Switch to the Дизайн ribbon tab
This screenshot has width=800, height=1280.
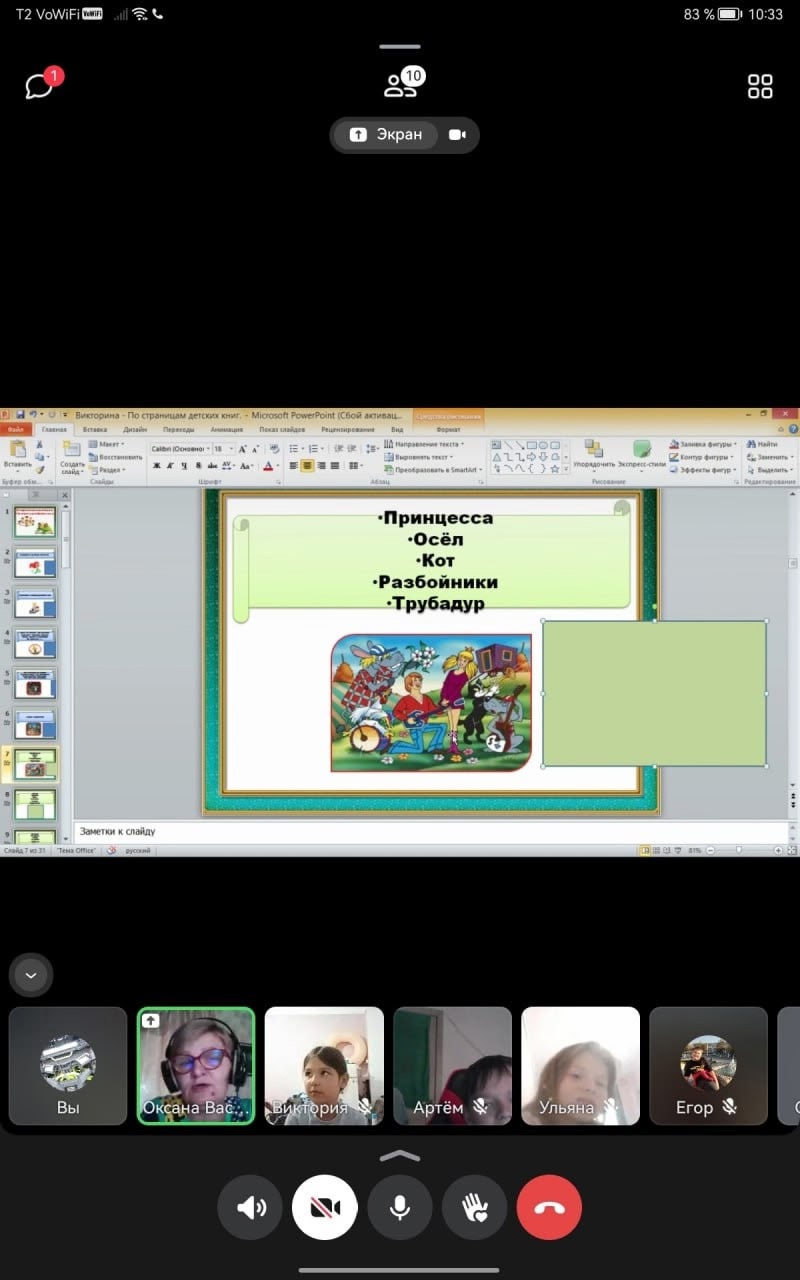pyautogui.click(x=134, y=428)
